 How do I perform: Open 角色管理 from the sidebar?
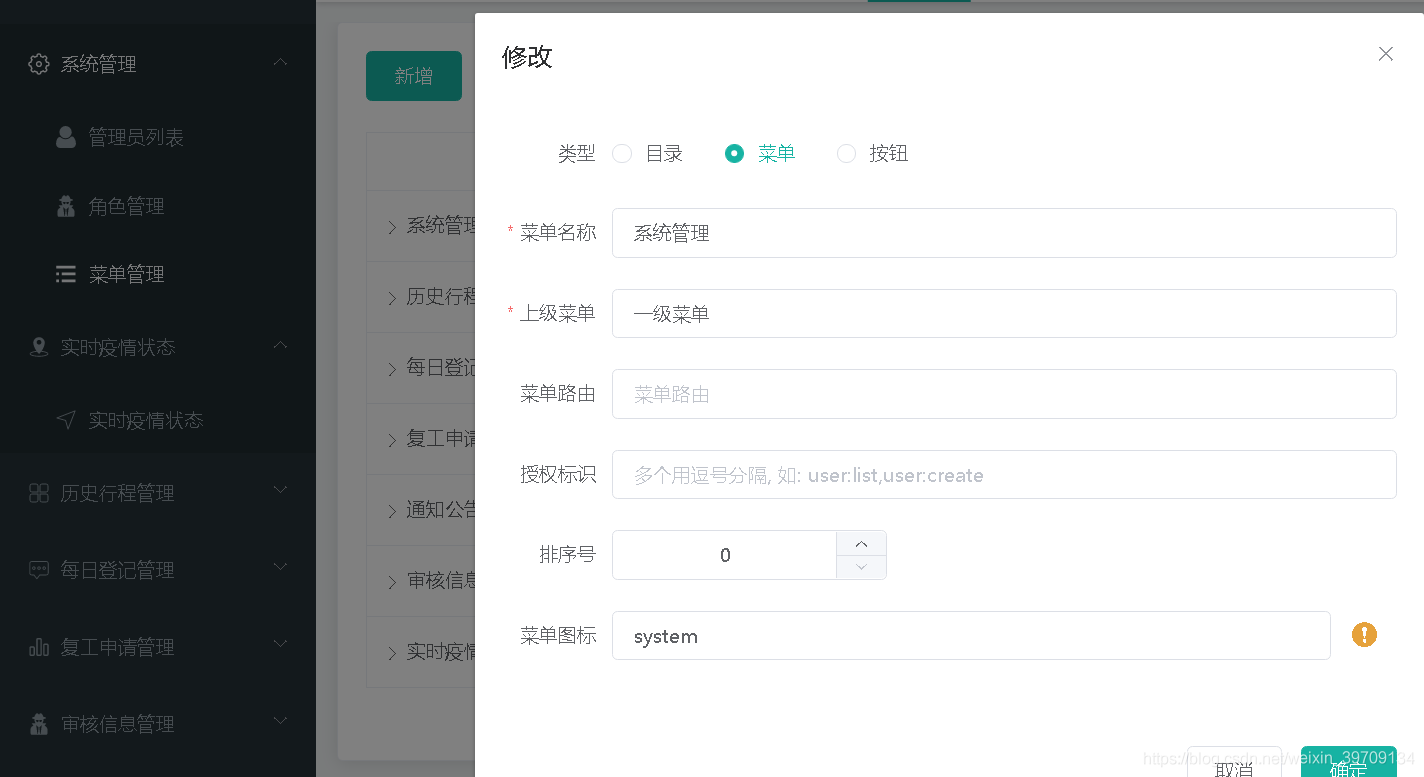(126, 206)
